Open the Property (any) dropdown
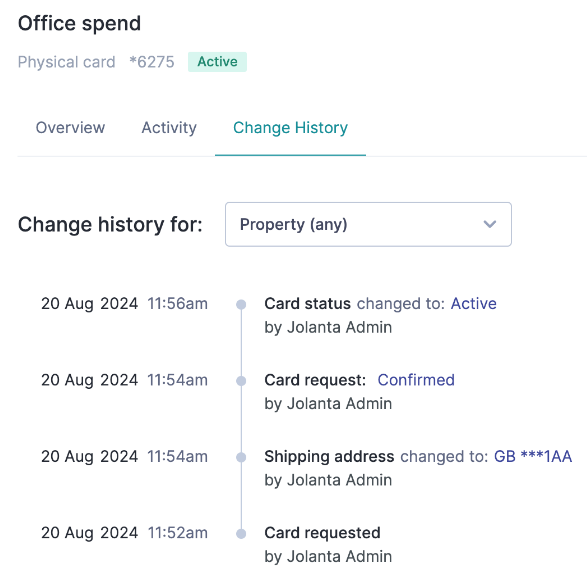Viewport: 587px width, 582px height. click(368, 224)
